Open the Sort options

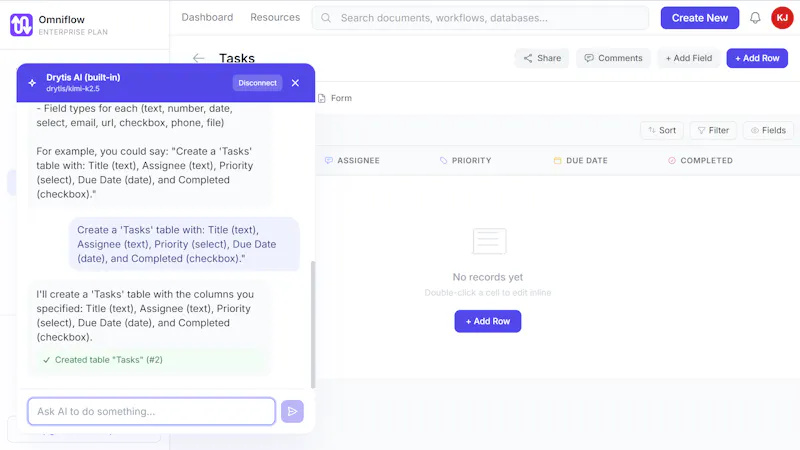click(662, 130)
